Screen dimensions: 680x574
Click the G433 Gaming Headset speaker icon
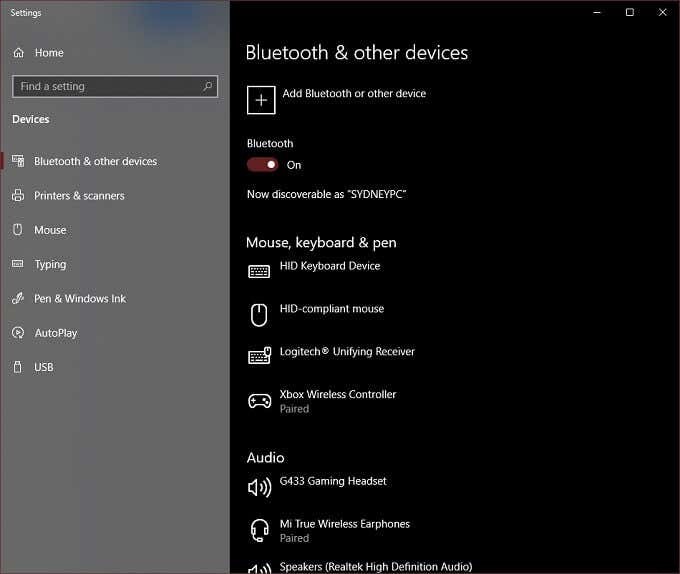point(259,487)
